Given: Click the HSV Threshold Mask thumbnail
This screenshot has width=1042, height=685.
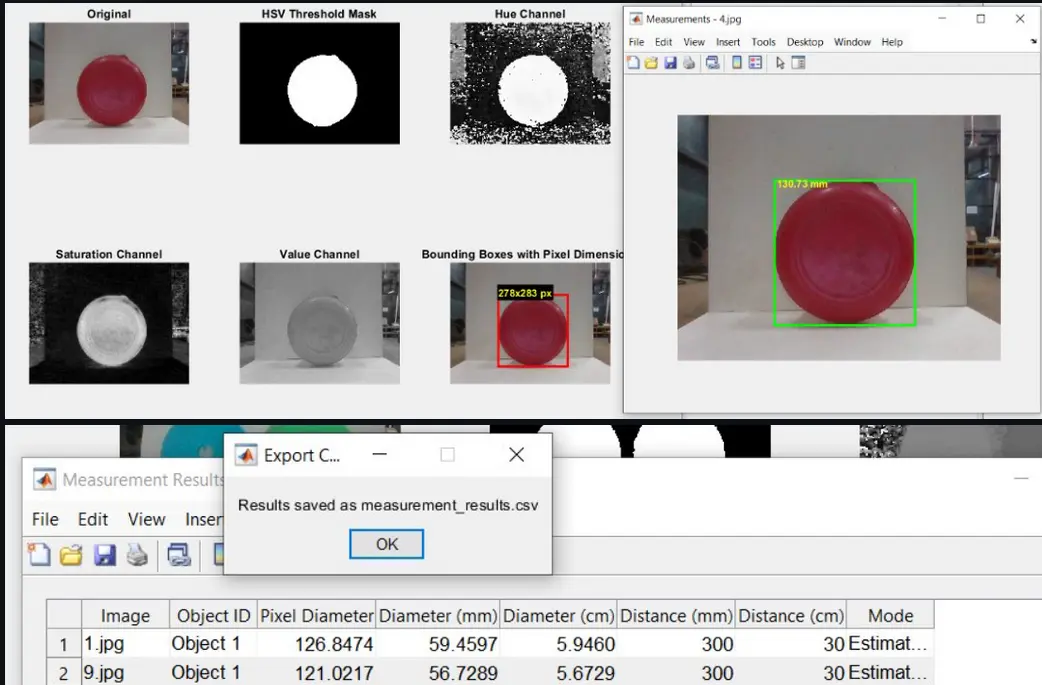Looking at the screenshot, I should (x=318, y=82).
